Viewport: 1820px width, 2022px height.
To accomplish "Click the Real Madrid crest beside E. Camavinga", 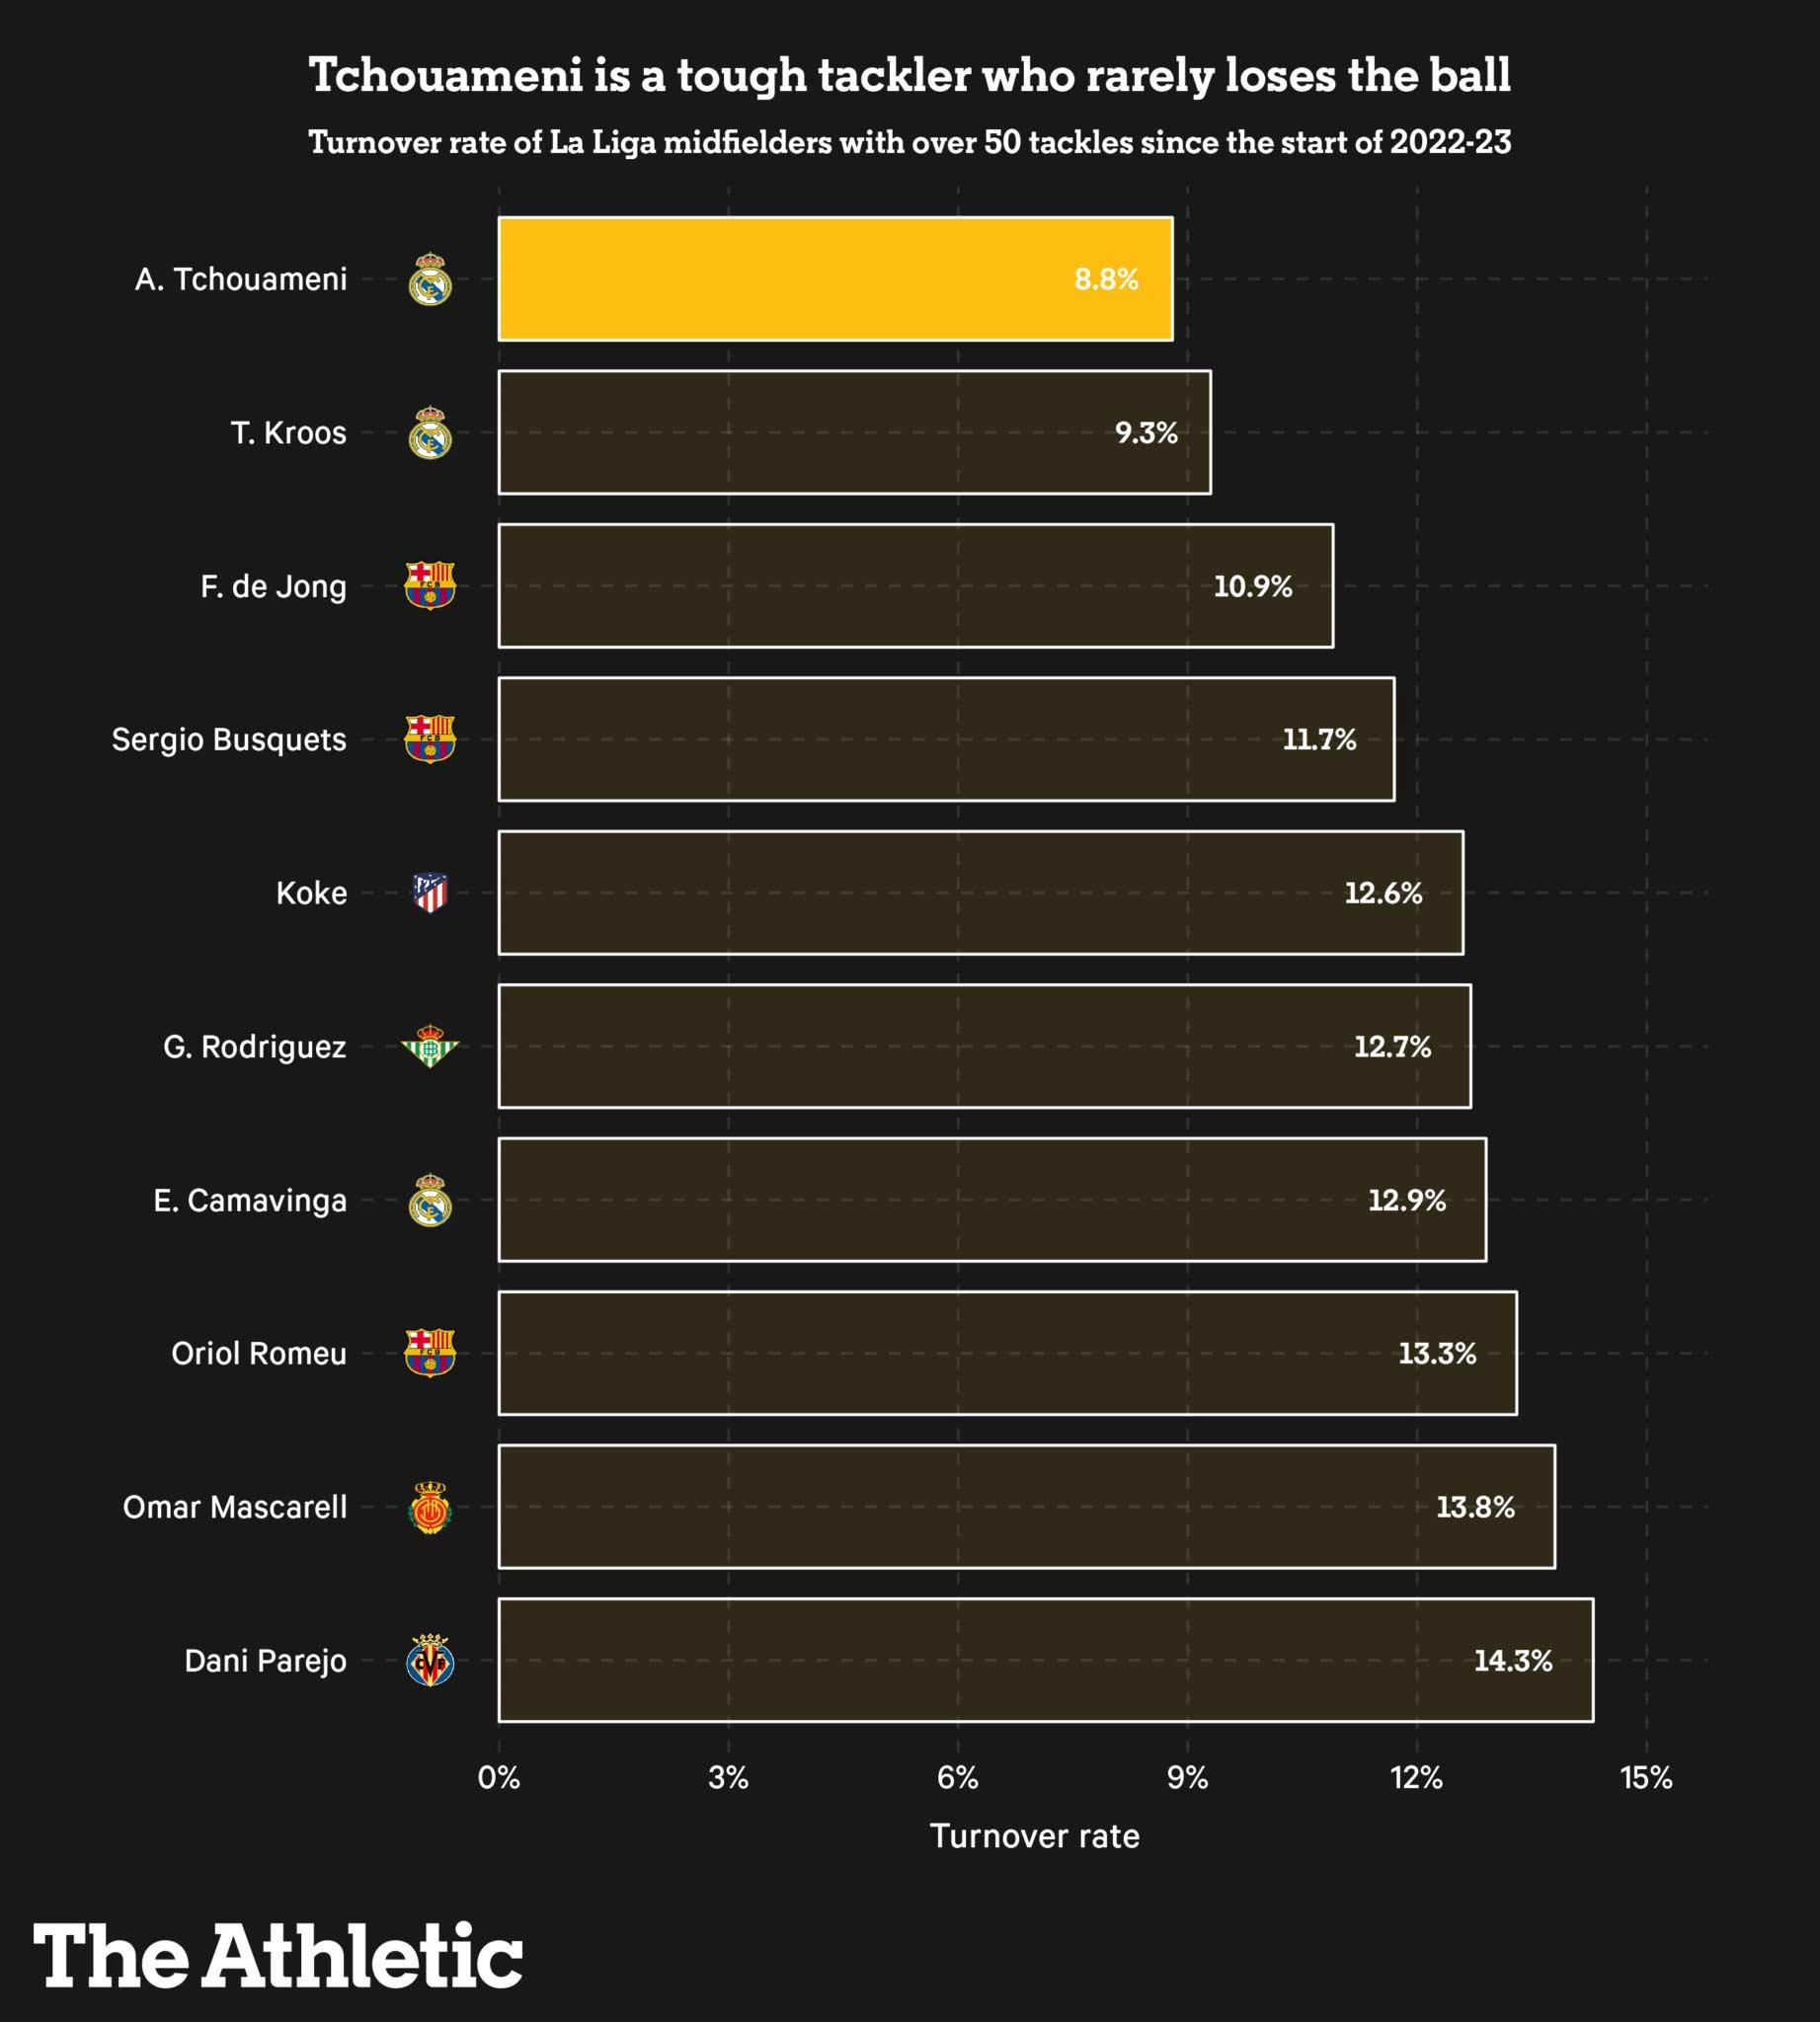I will click(x=430, y=1200).
